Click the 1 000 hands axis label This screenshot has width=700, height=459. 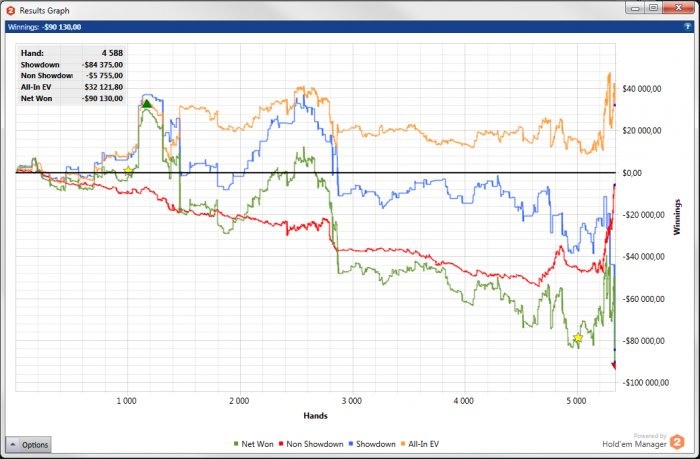127,401
